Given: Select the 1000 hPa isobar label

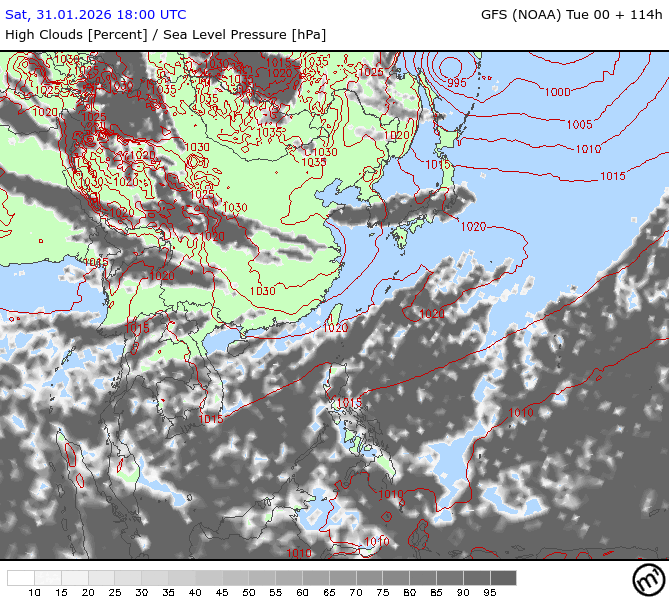Looking at the screenshot, I should coord(558,92).
